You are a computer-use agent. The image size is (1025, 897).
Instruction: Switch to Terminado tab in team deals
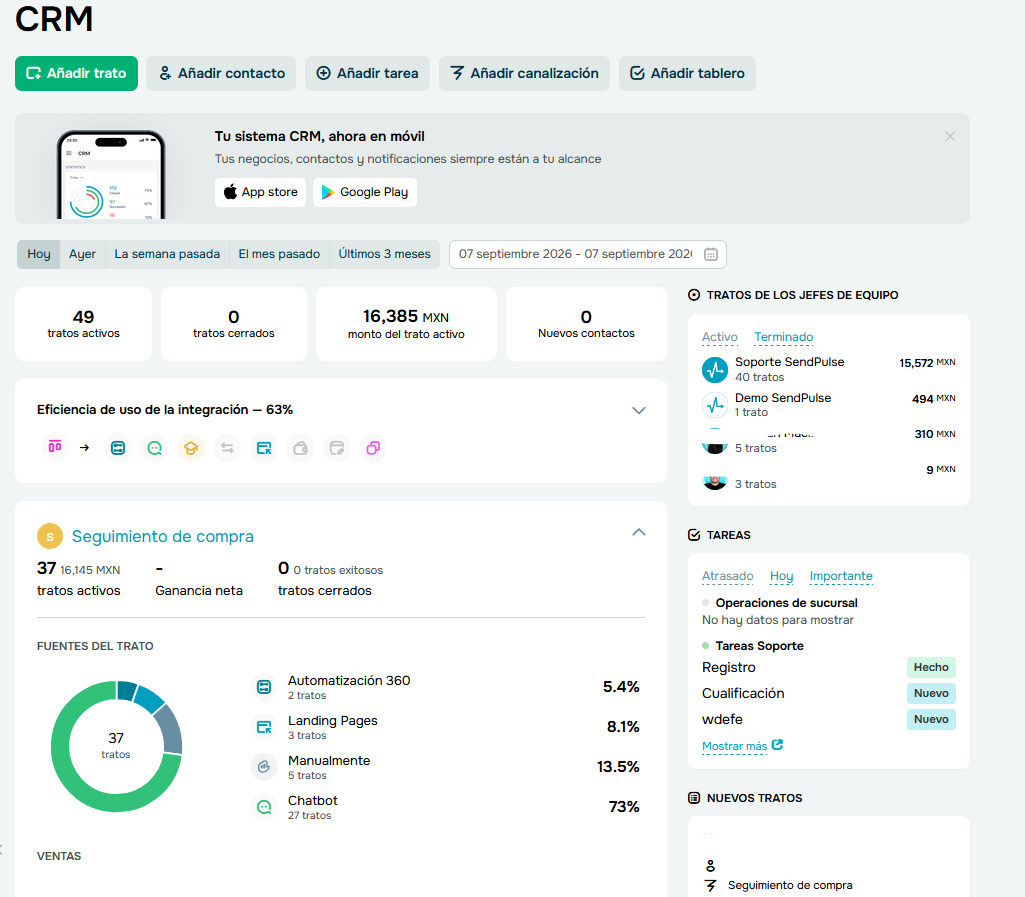tap(784, 337)
